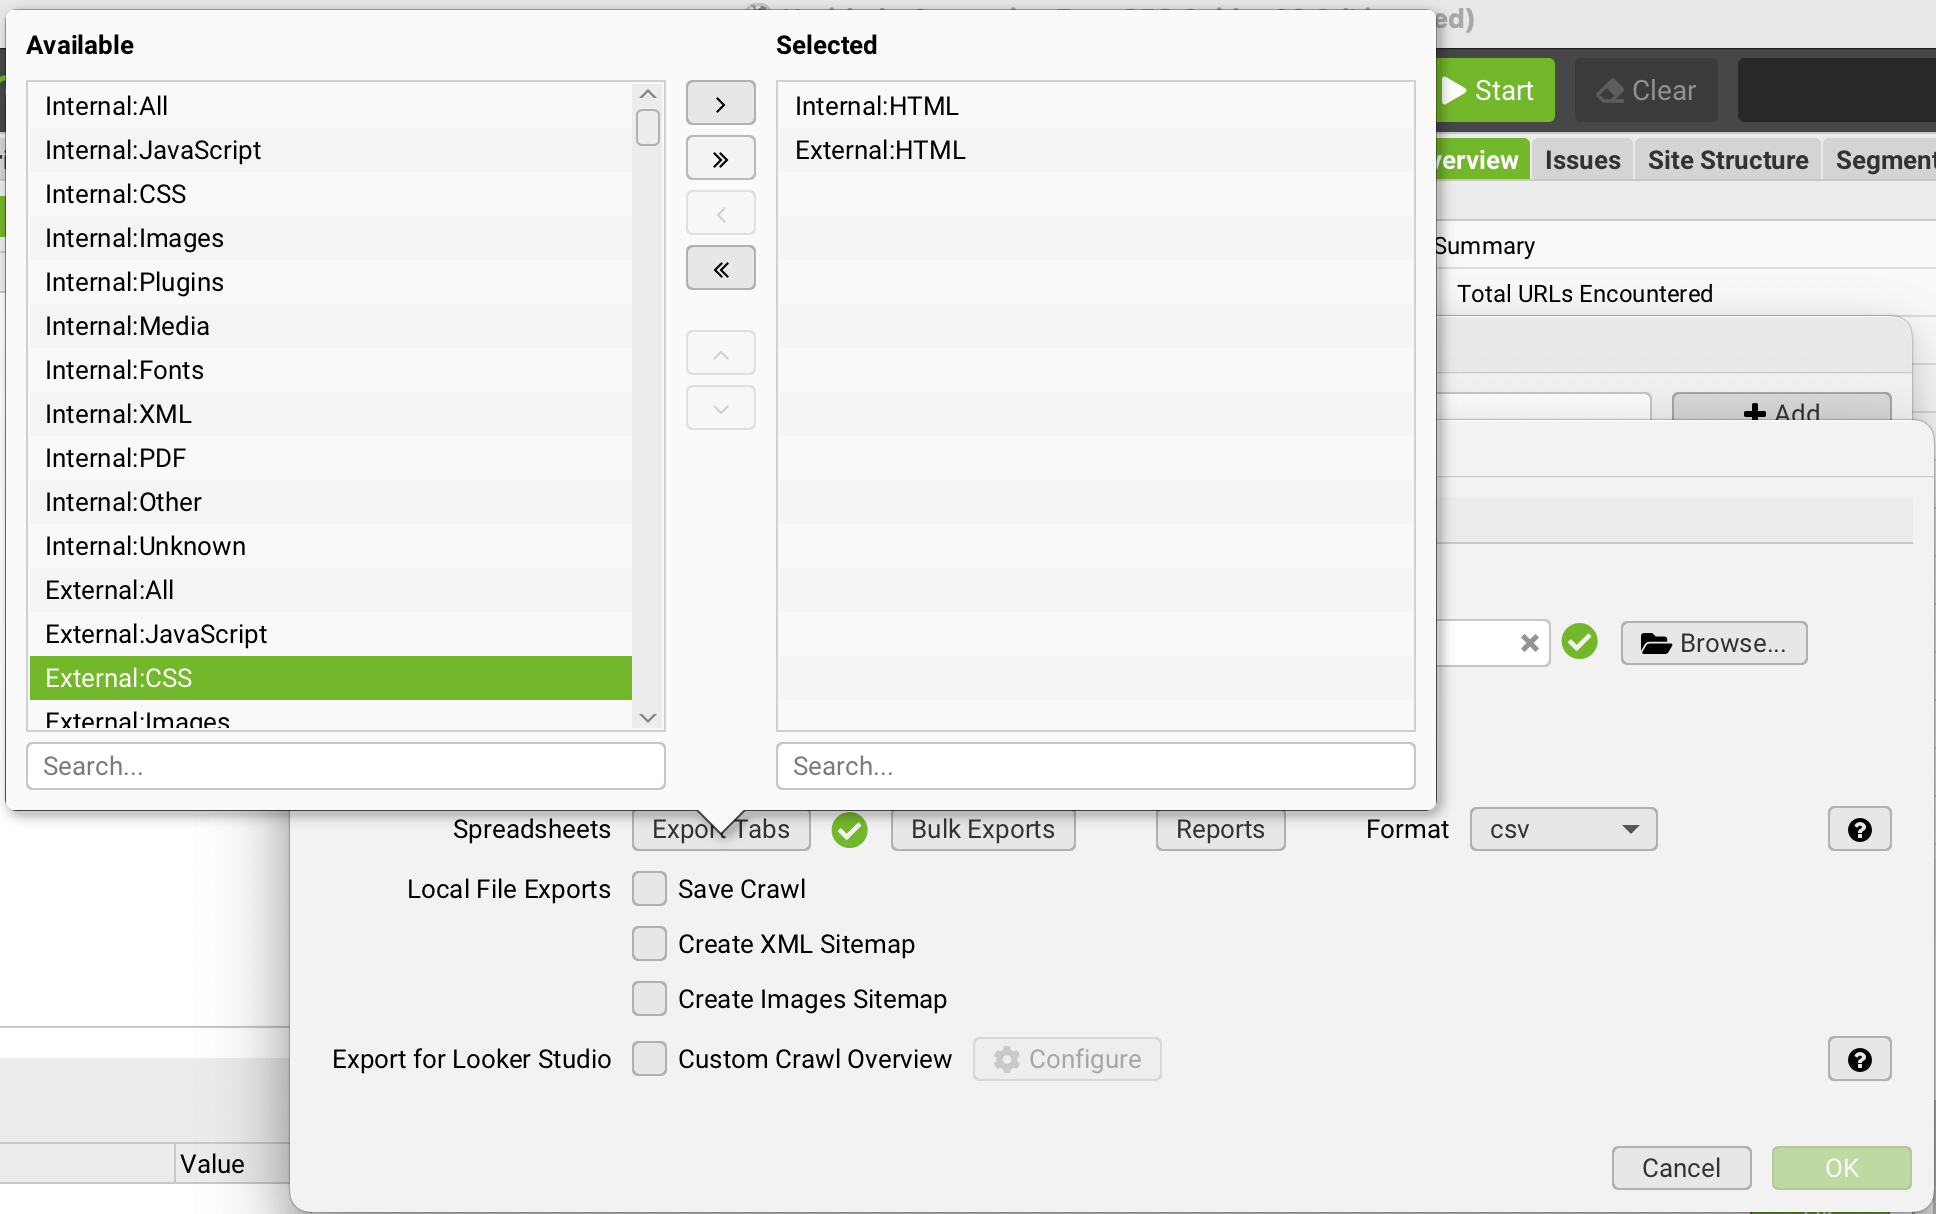The height and width of the screenshot is (1214, 1936).
Task: Click the Bulk Exports button
Action: point(982,829)
